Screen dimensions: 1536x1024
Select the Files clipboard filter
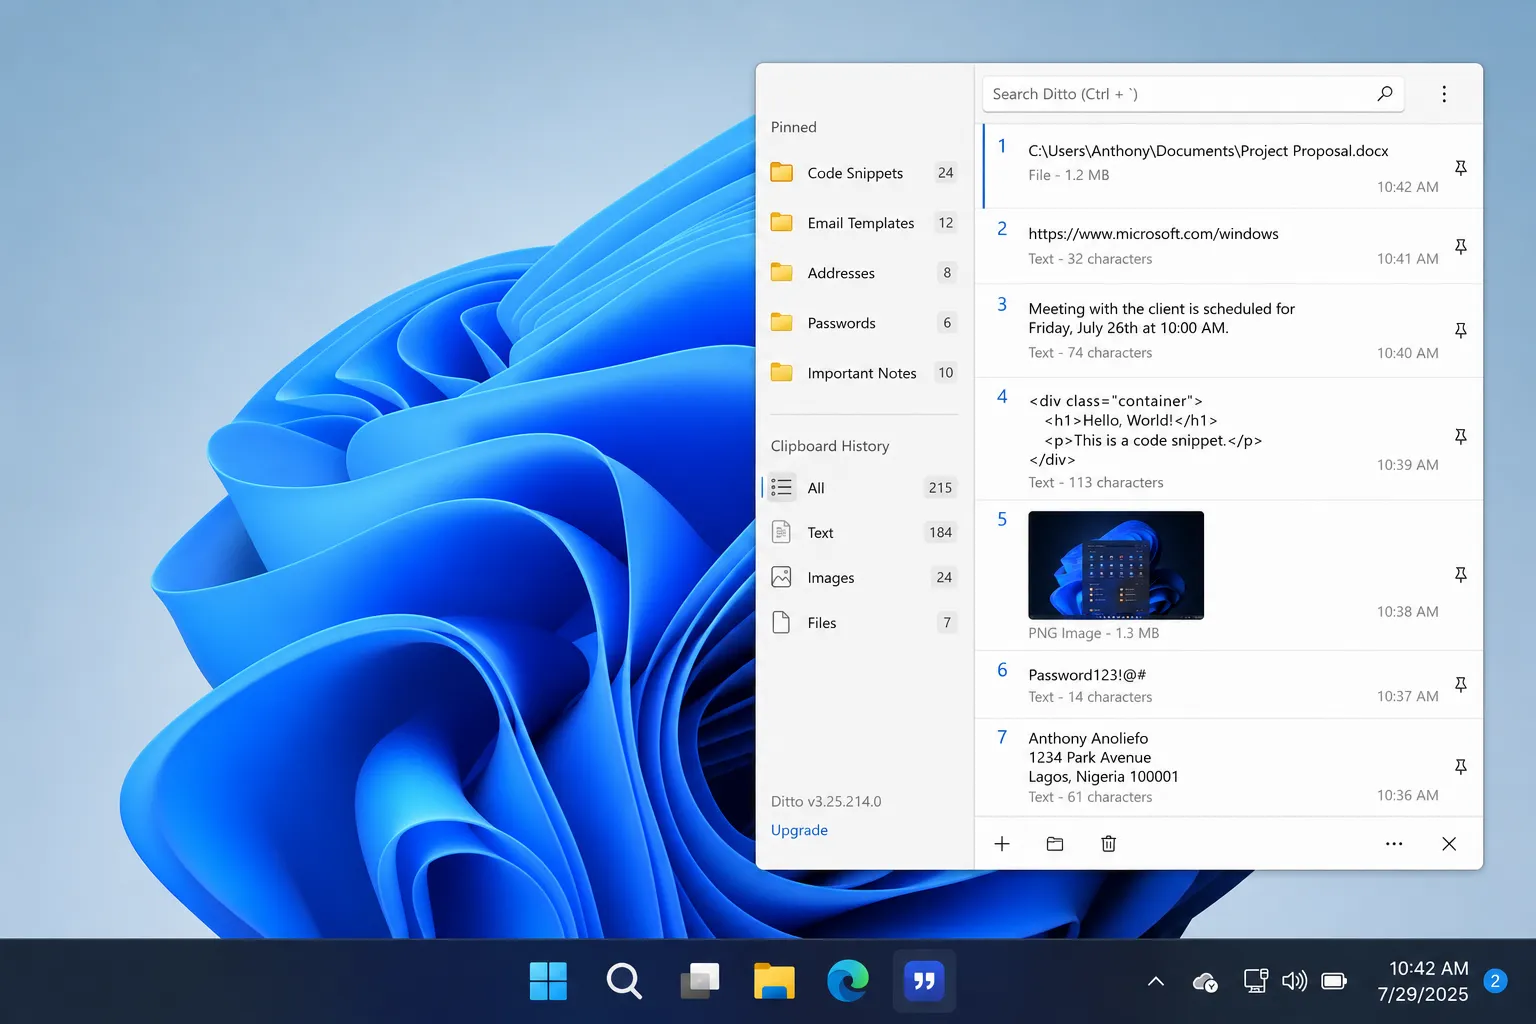(x=864, y=623)
